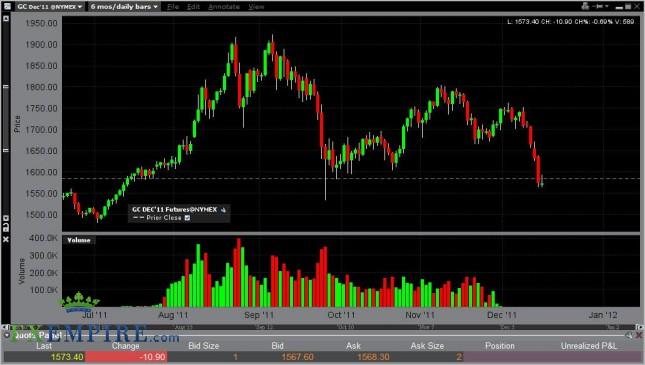Open the File menu
This screenshot has width=645, height=365.
coord(173,7)
